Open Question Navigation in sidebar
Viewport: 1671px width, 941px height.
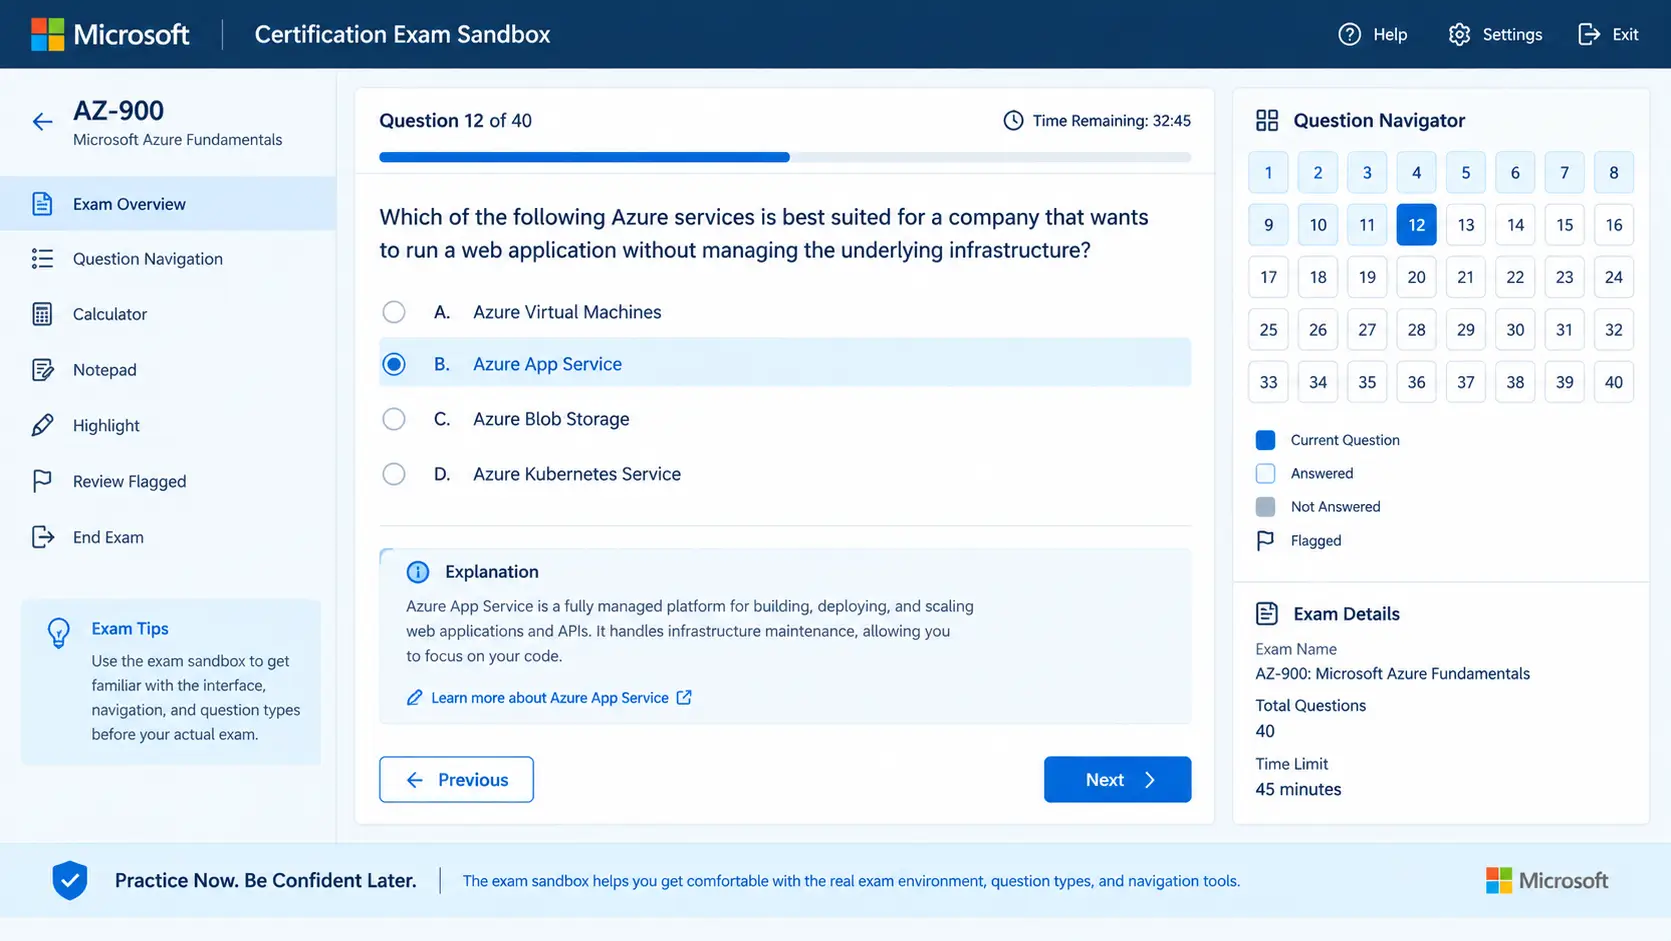[x=168, y=259]
